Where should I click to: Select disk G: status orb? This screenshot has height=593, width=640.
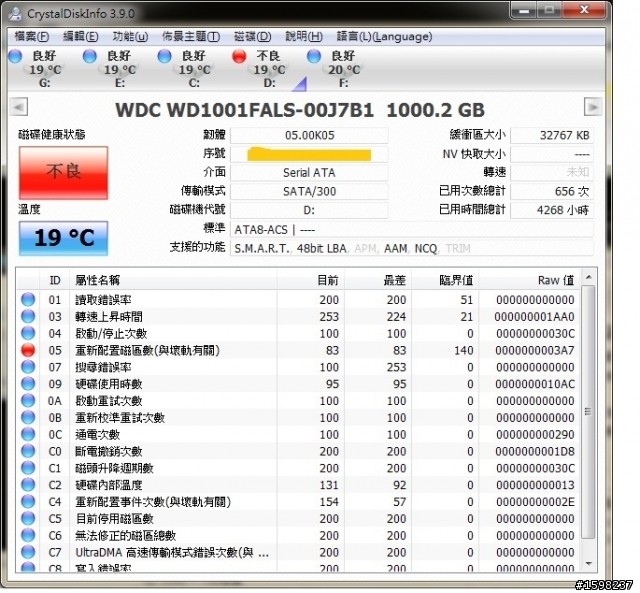coord(16,56)
